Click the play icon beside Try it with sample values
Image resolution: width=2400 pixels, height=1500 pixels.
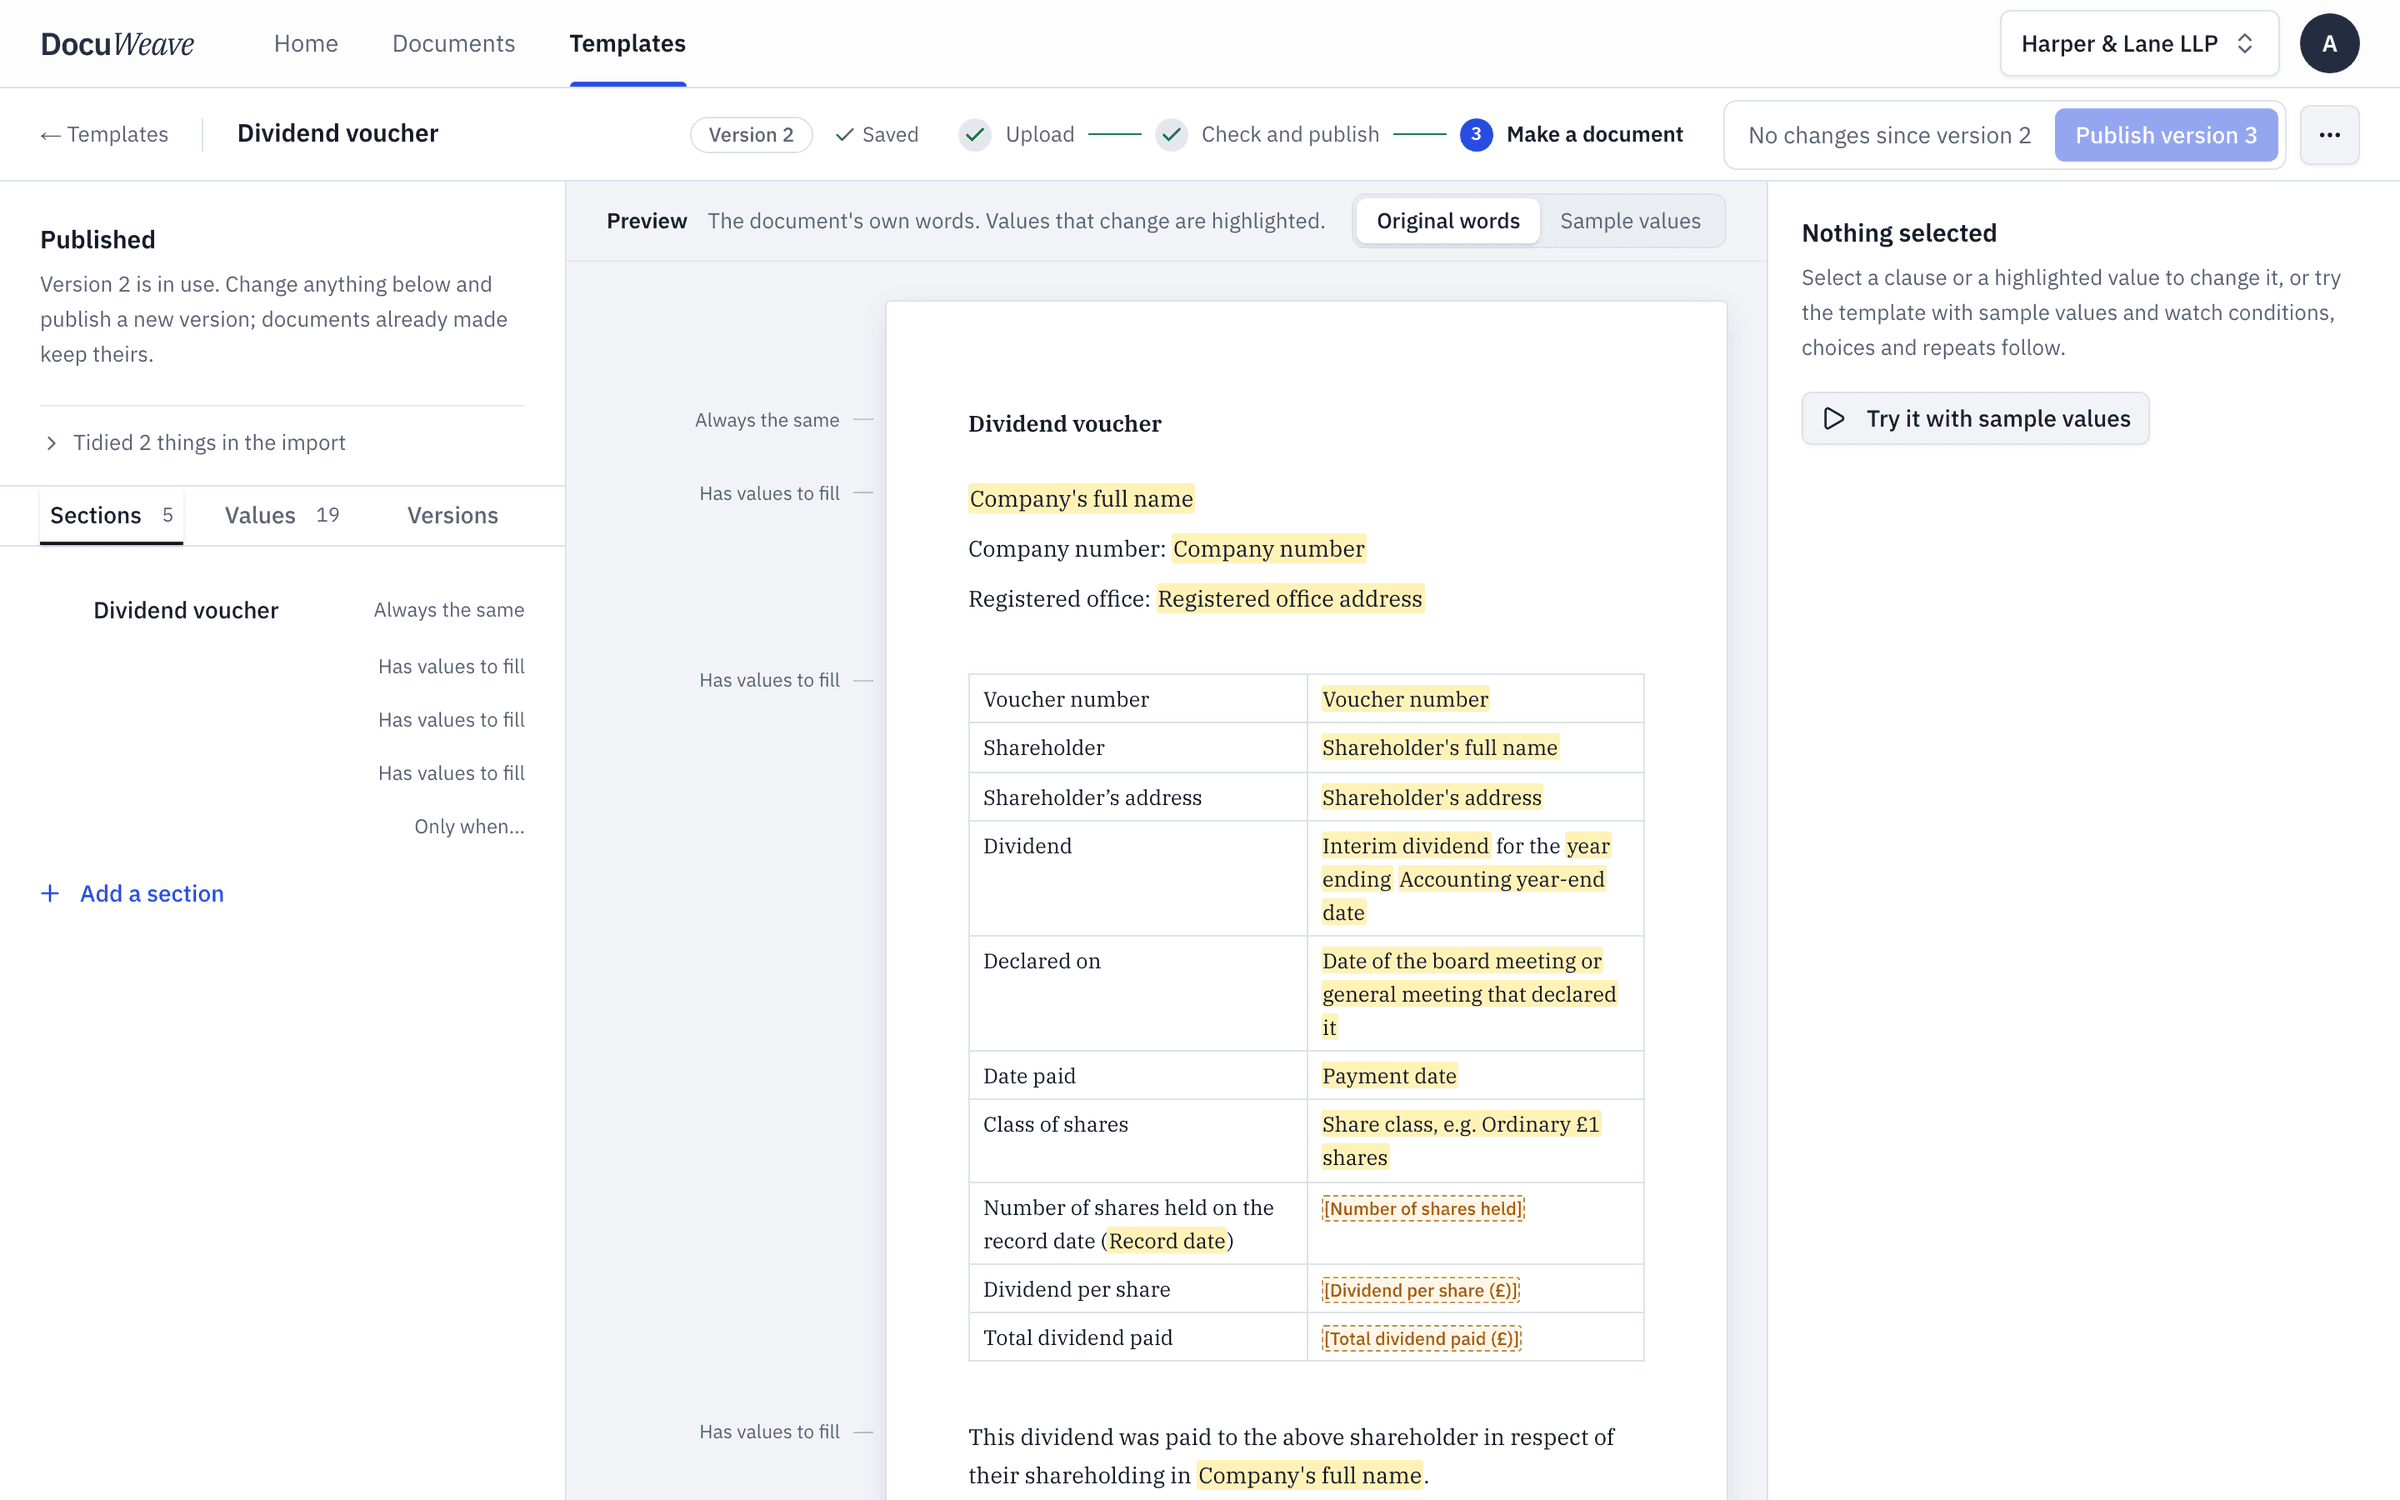[1834, 418]
